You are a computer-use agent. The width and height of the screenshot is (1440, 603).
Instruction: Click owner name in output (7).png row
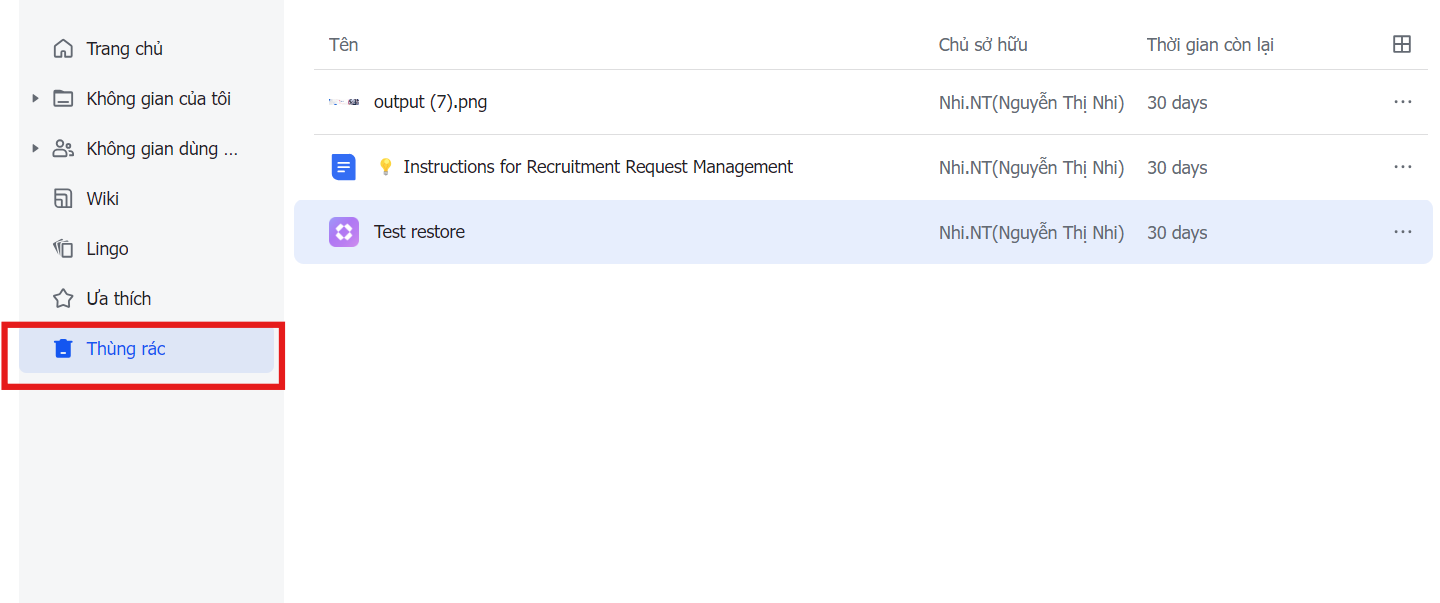coord(1031,103)
